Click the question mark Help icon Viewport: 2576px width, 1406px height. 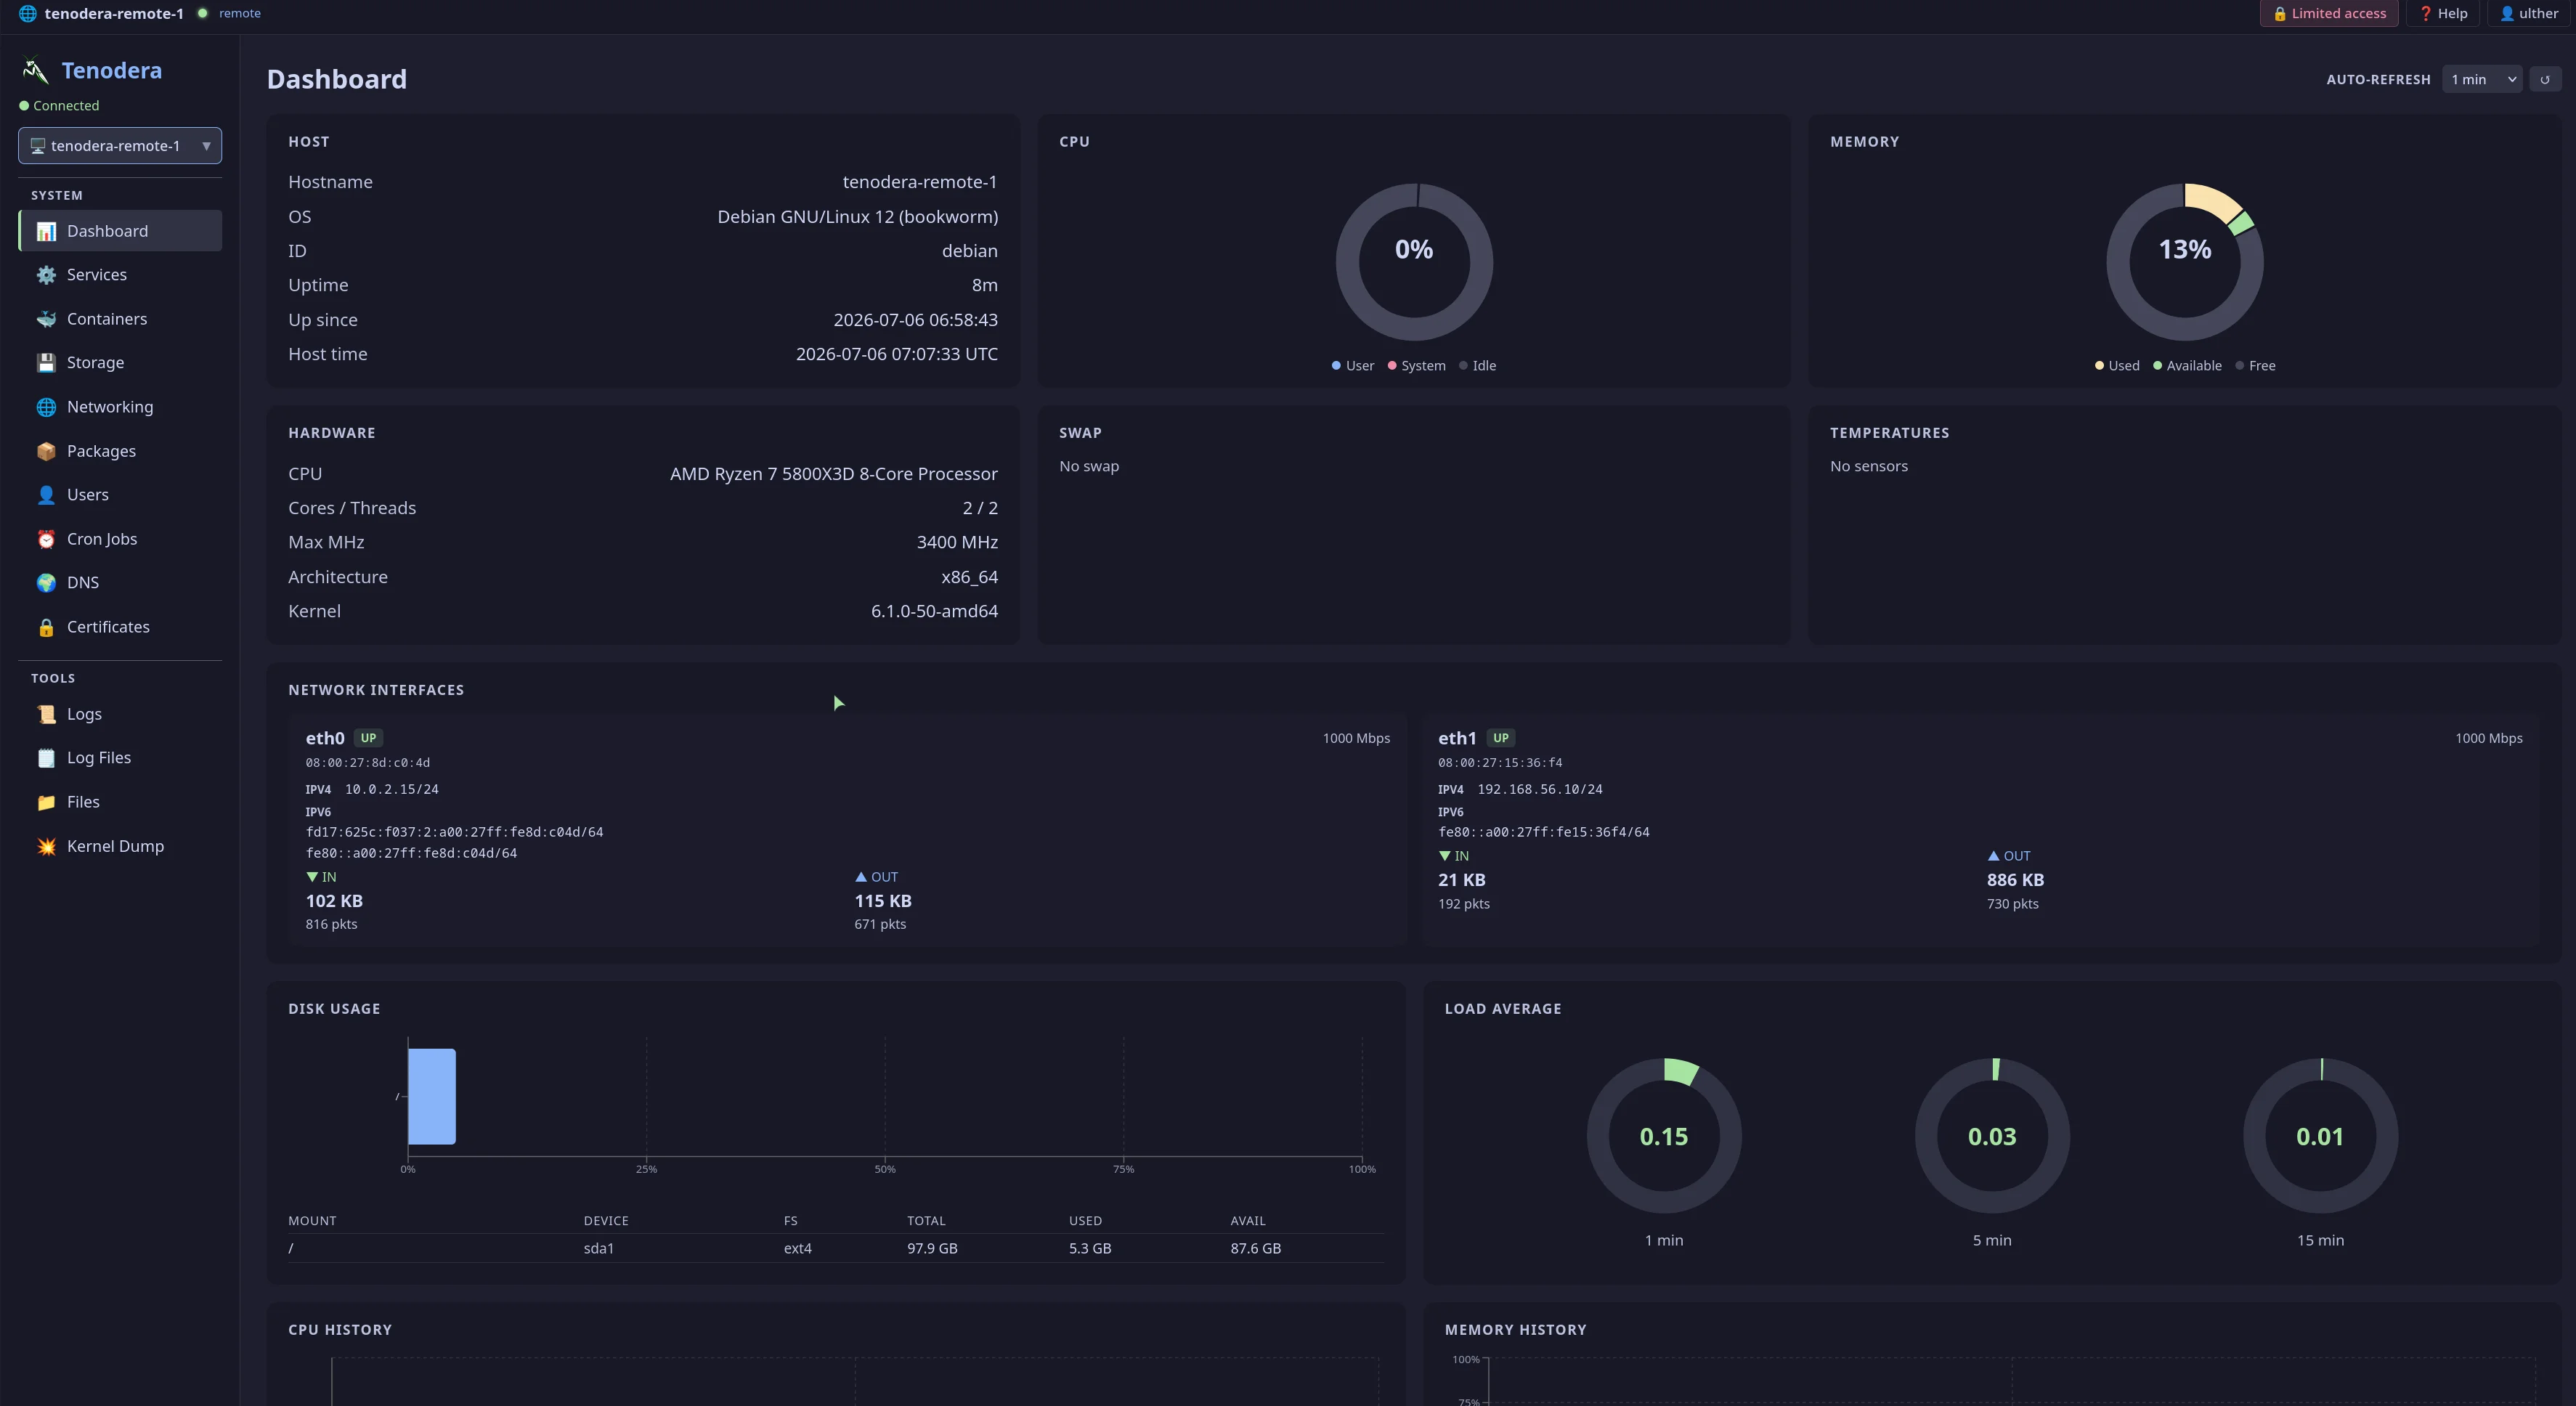(x=2425, y=14)
